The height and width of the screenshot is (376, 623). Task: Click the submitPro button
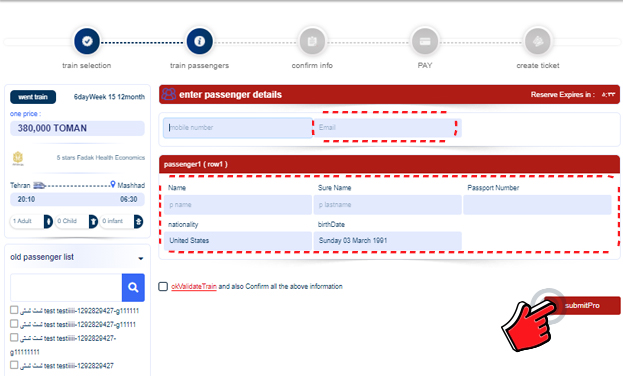[582, 305]
